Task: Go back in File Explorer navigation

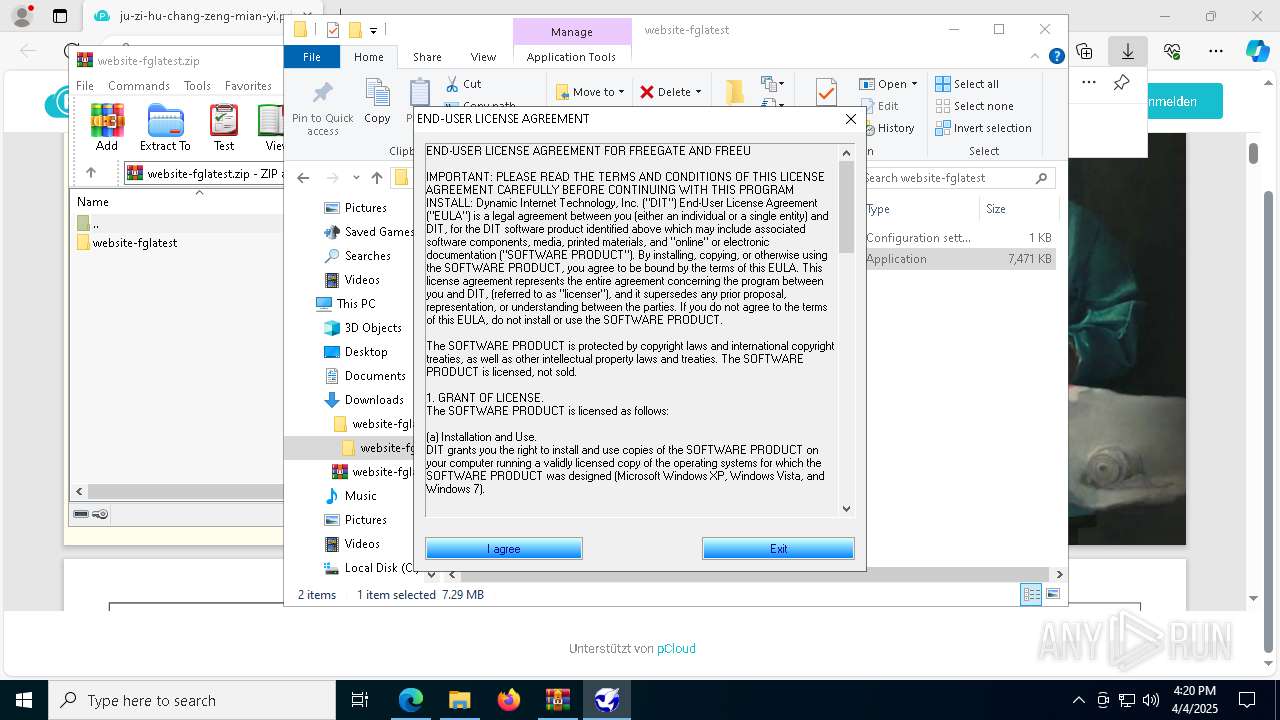Action: tap(303, 178)
